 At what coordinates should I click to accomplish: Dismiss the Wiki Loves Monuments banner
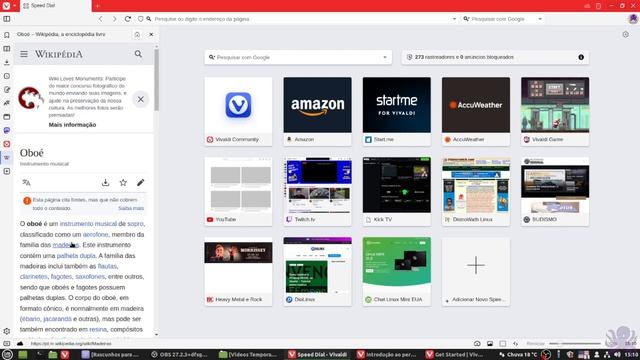[140, 99]
